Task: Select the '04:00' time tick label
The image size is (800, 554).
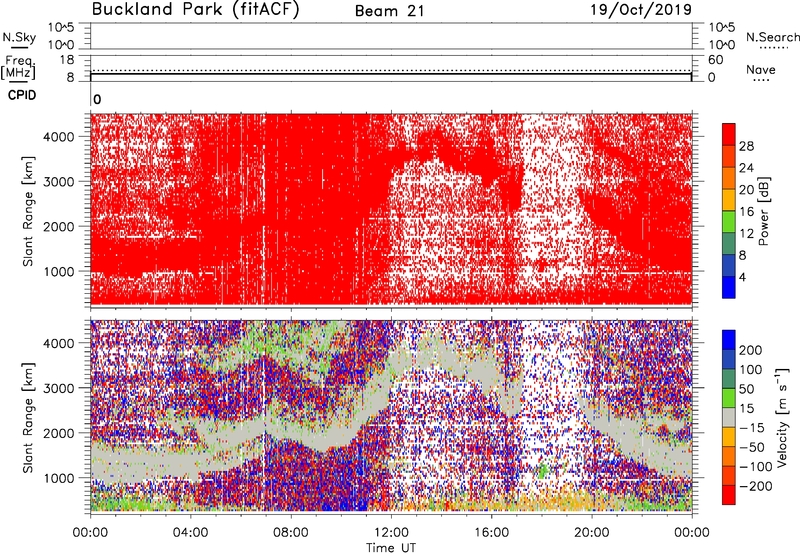Action: 190,533
